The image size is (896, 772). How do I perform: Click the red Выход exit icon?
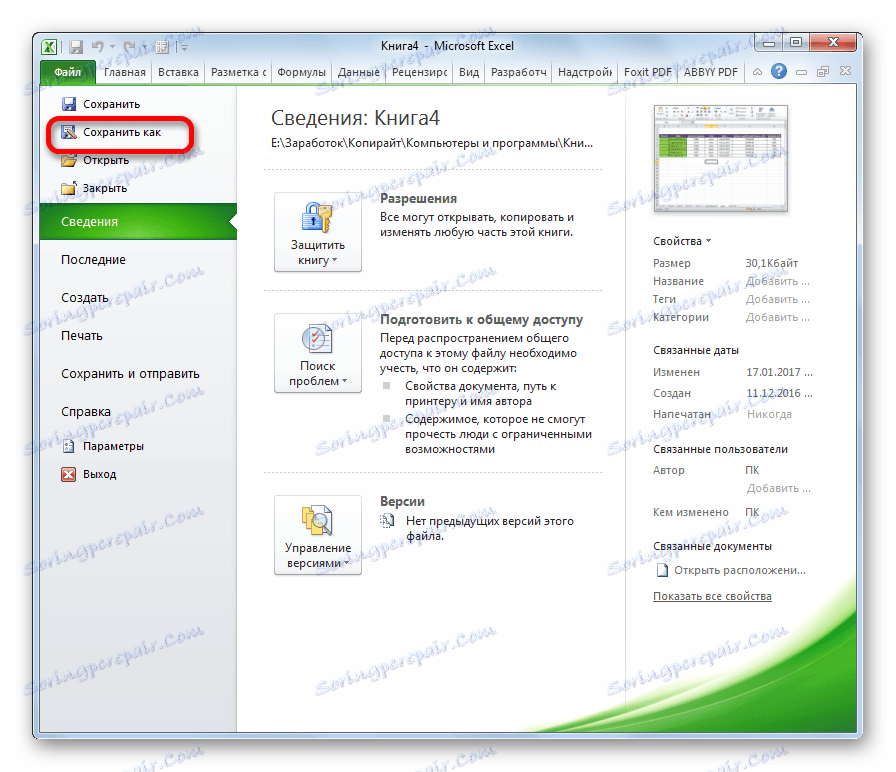(68, 473)
